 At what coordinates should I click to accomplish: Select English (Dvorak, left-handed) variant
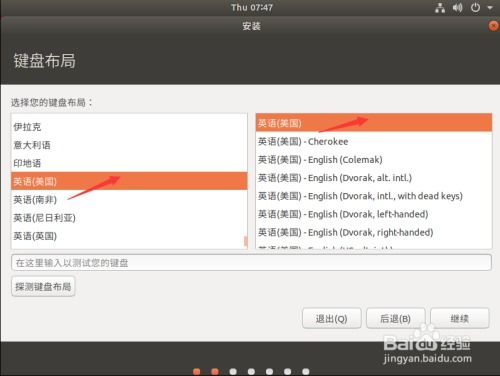[374, 214]
